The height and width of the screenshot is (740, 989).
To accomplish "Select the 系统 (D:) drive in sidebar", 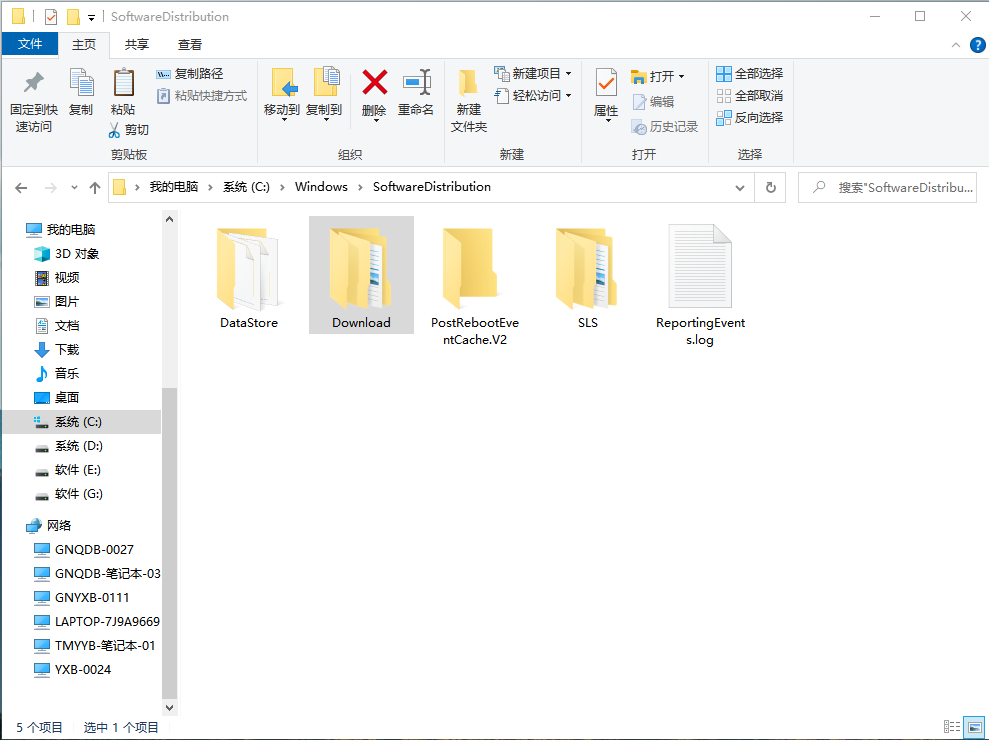I will (x=78, y=446).
